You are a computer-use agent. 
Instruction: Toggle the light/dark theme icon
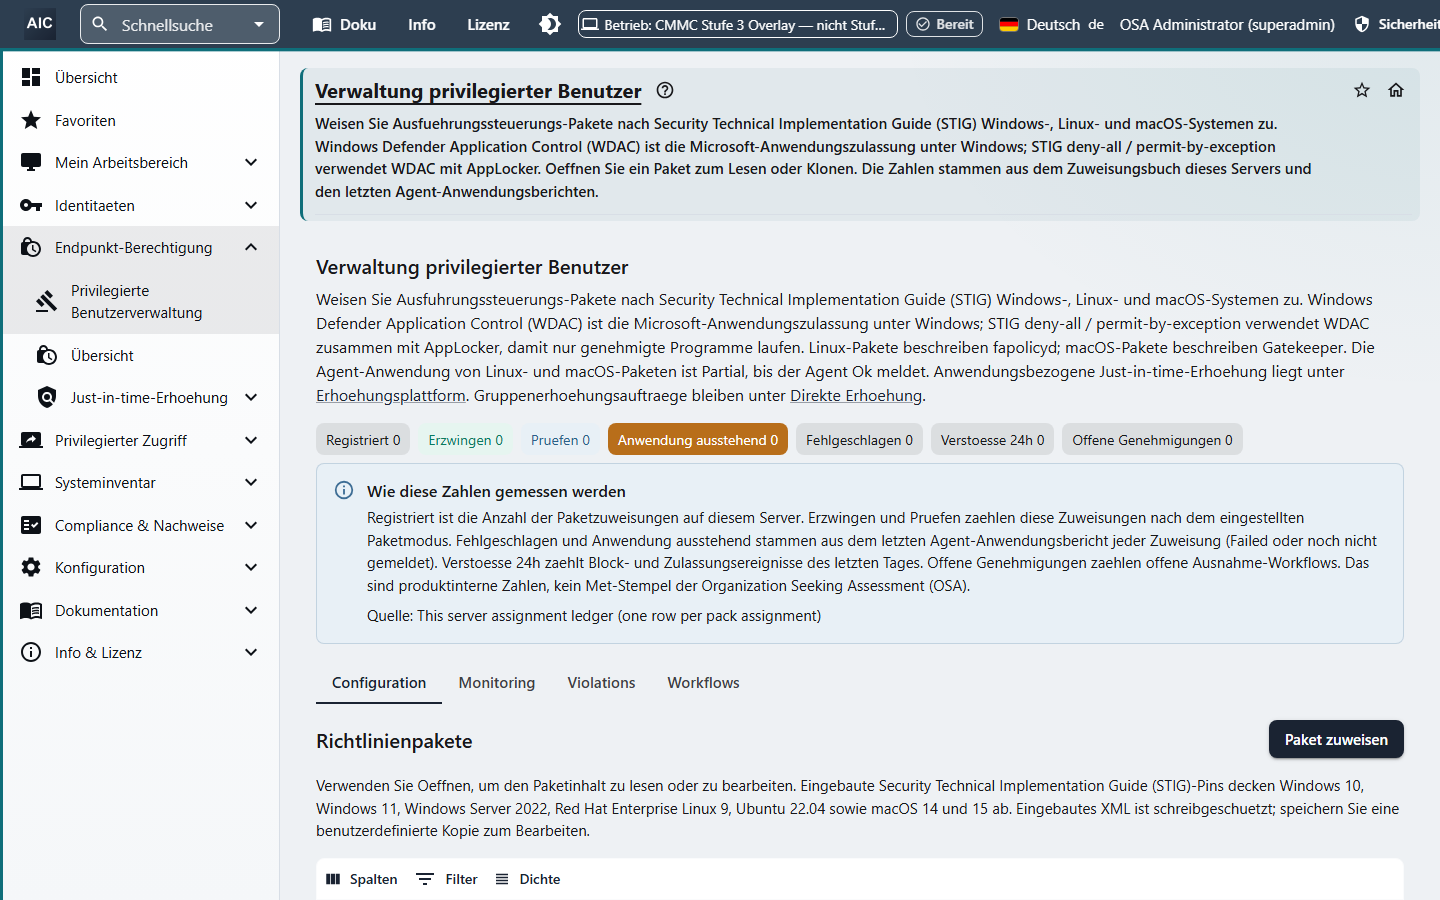[x=550, y=24]
